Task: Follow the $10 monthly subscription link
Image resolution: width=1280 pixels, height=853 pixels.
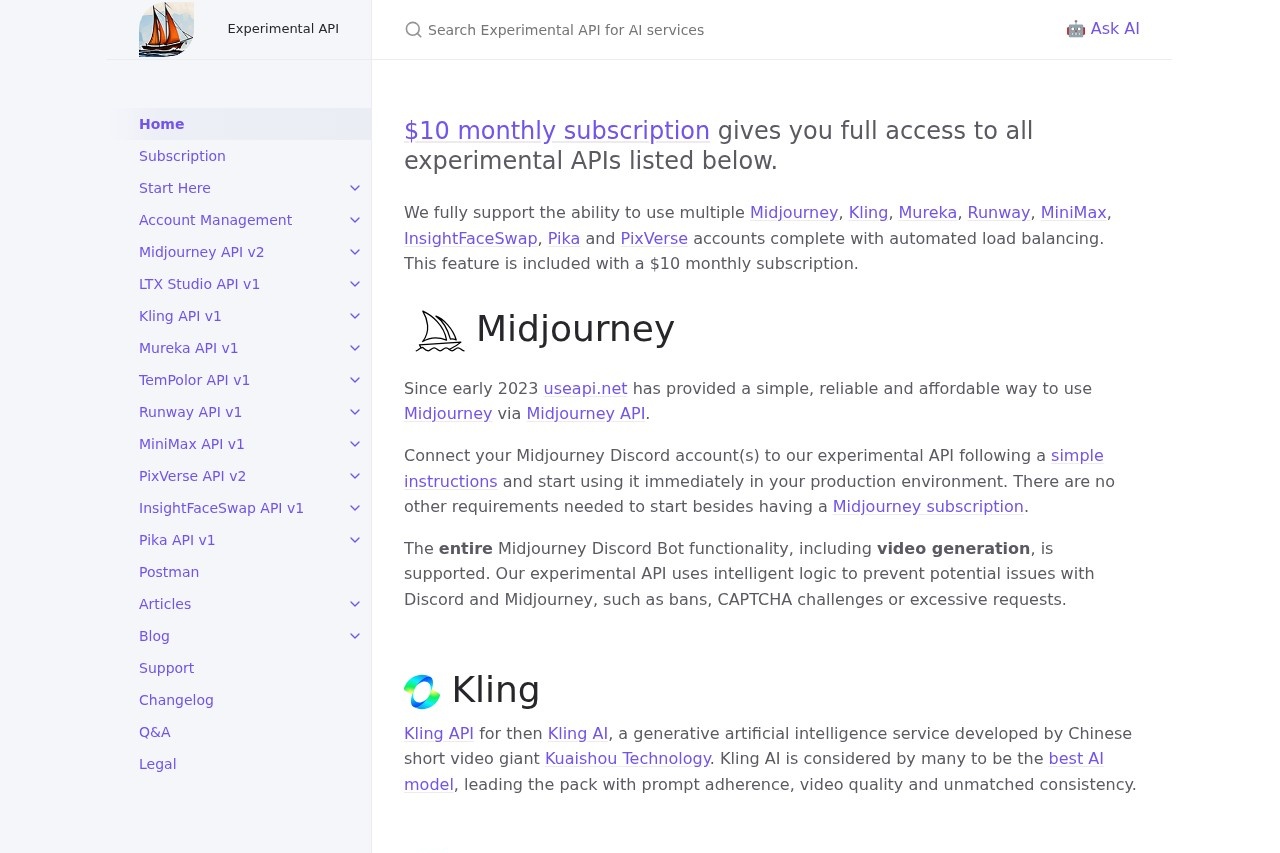Action: pos(556,131)
